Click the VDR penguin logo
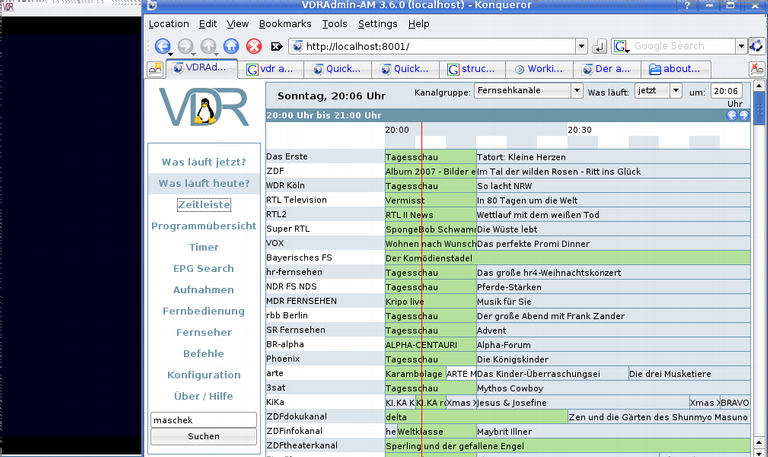 pos(204,107)
